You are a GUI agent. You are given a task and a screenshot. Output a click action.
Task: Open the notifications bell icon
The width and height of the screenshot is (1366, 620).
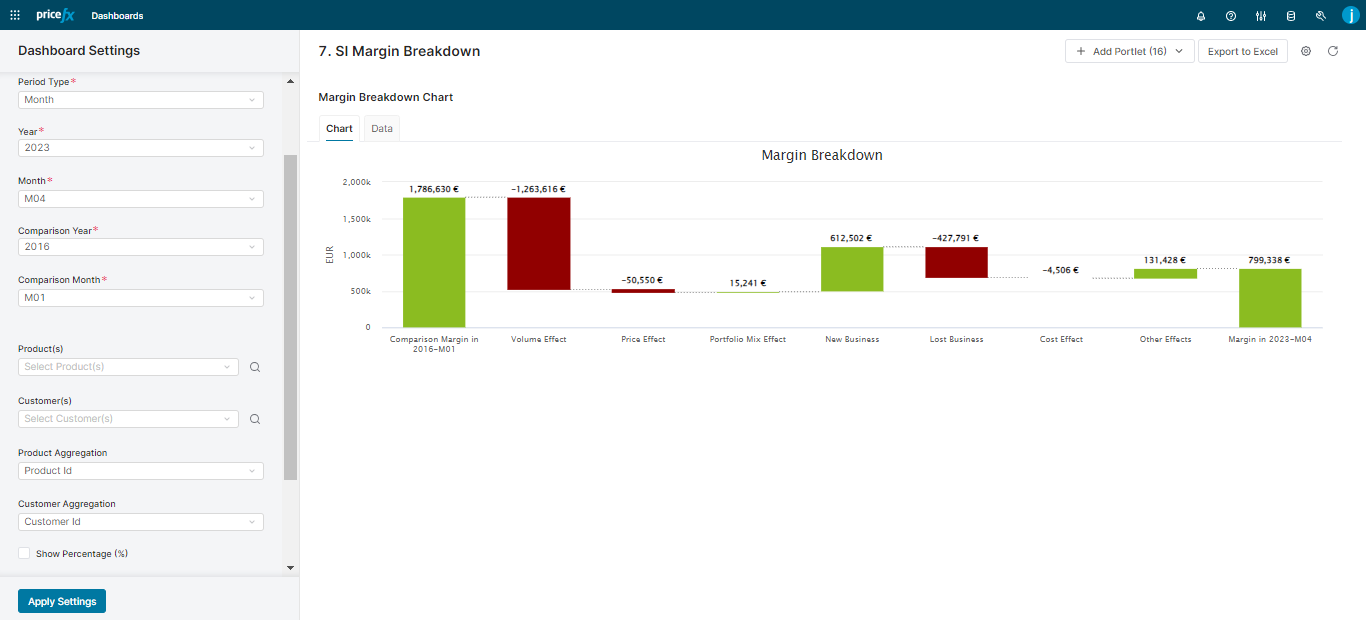coord(1201,15)
